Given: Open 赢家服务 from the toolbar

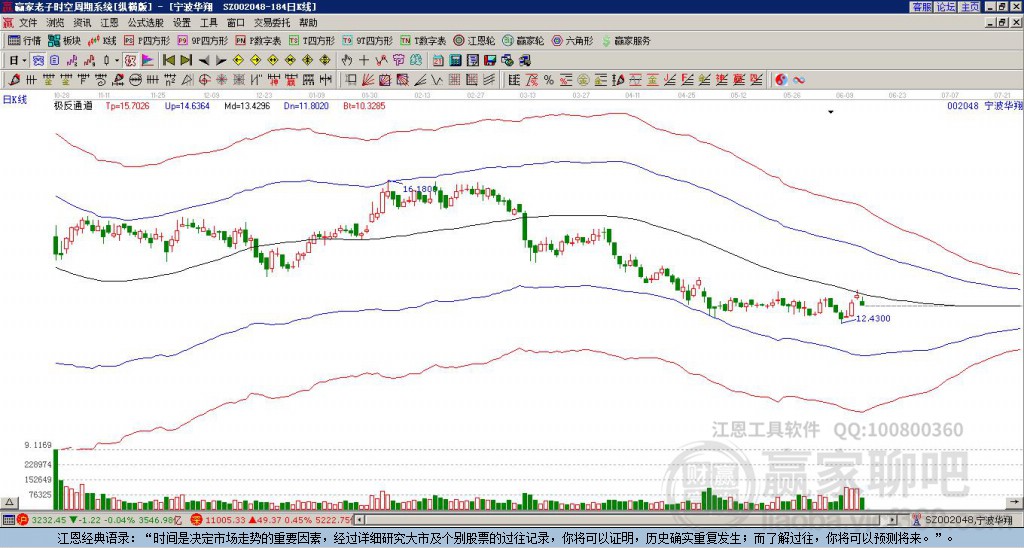Looking at the screenshot, I should (x=626, y=40).
